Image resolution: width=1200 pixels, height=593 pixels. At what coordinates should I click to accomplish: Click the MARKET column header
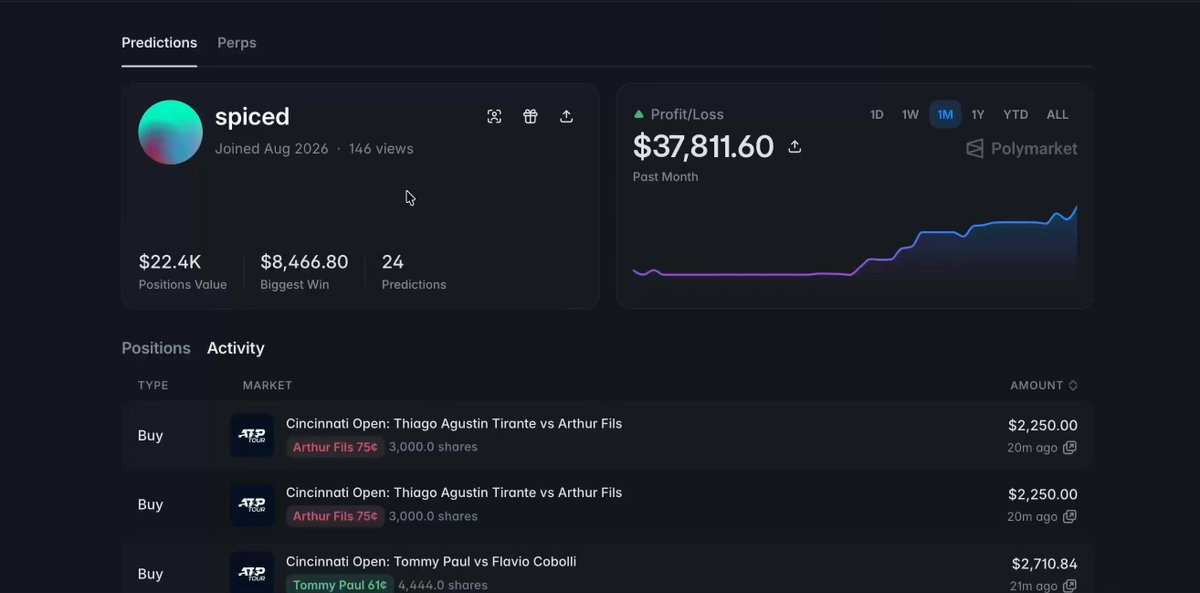click(x=267, y=385)
